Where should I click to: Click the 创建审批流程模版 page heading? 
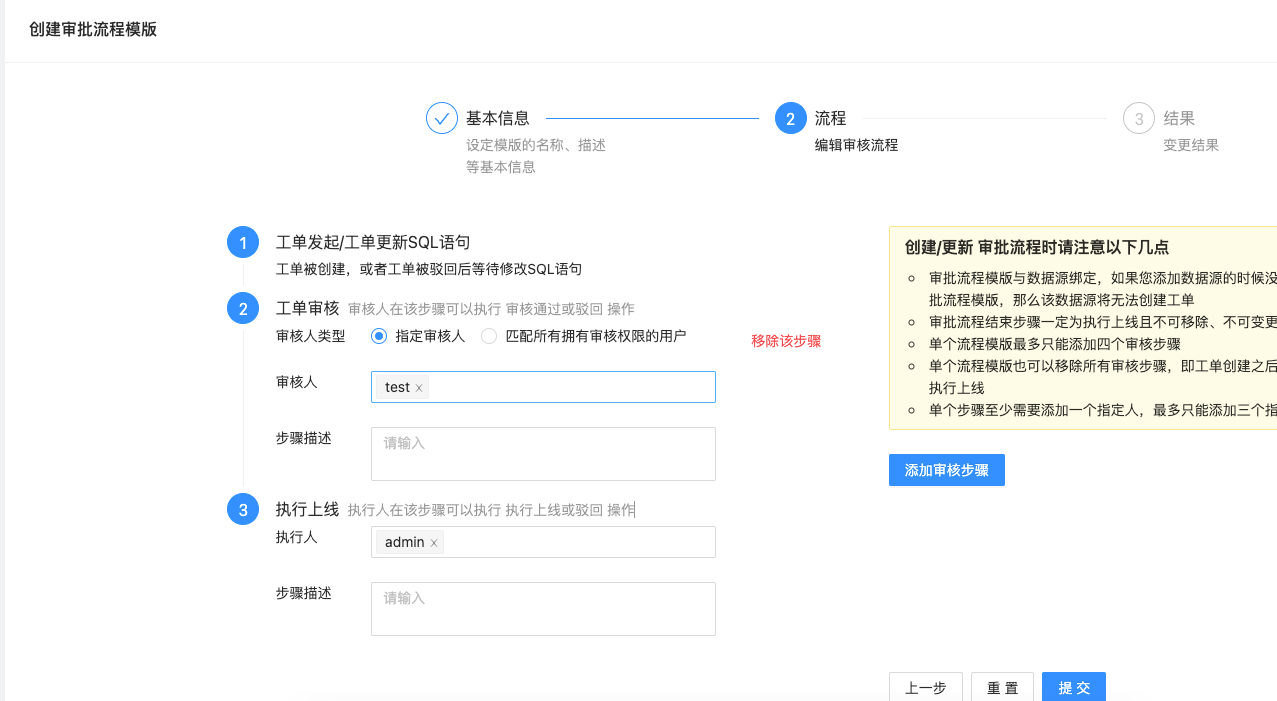pos(93,29)
